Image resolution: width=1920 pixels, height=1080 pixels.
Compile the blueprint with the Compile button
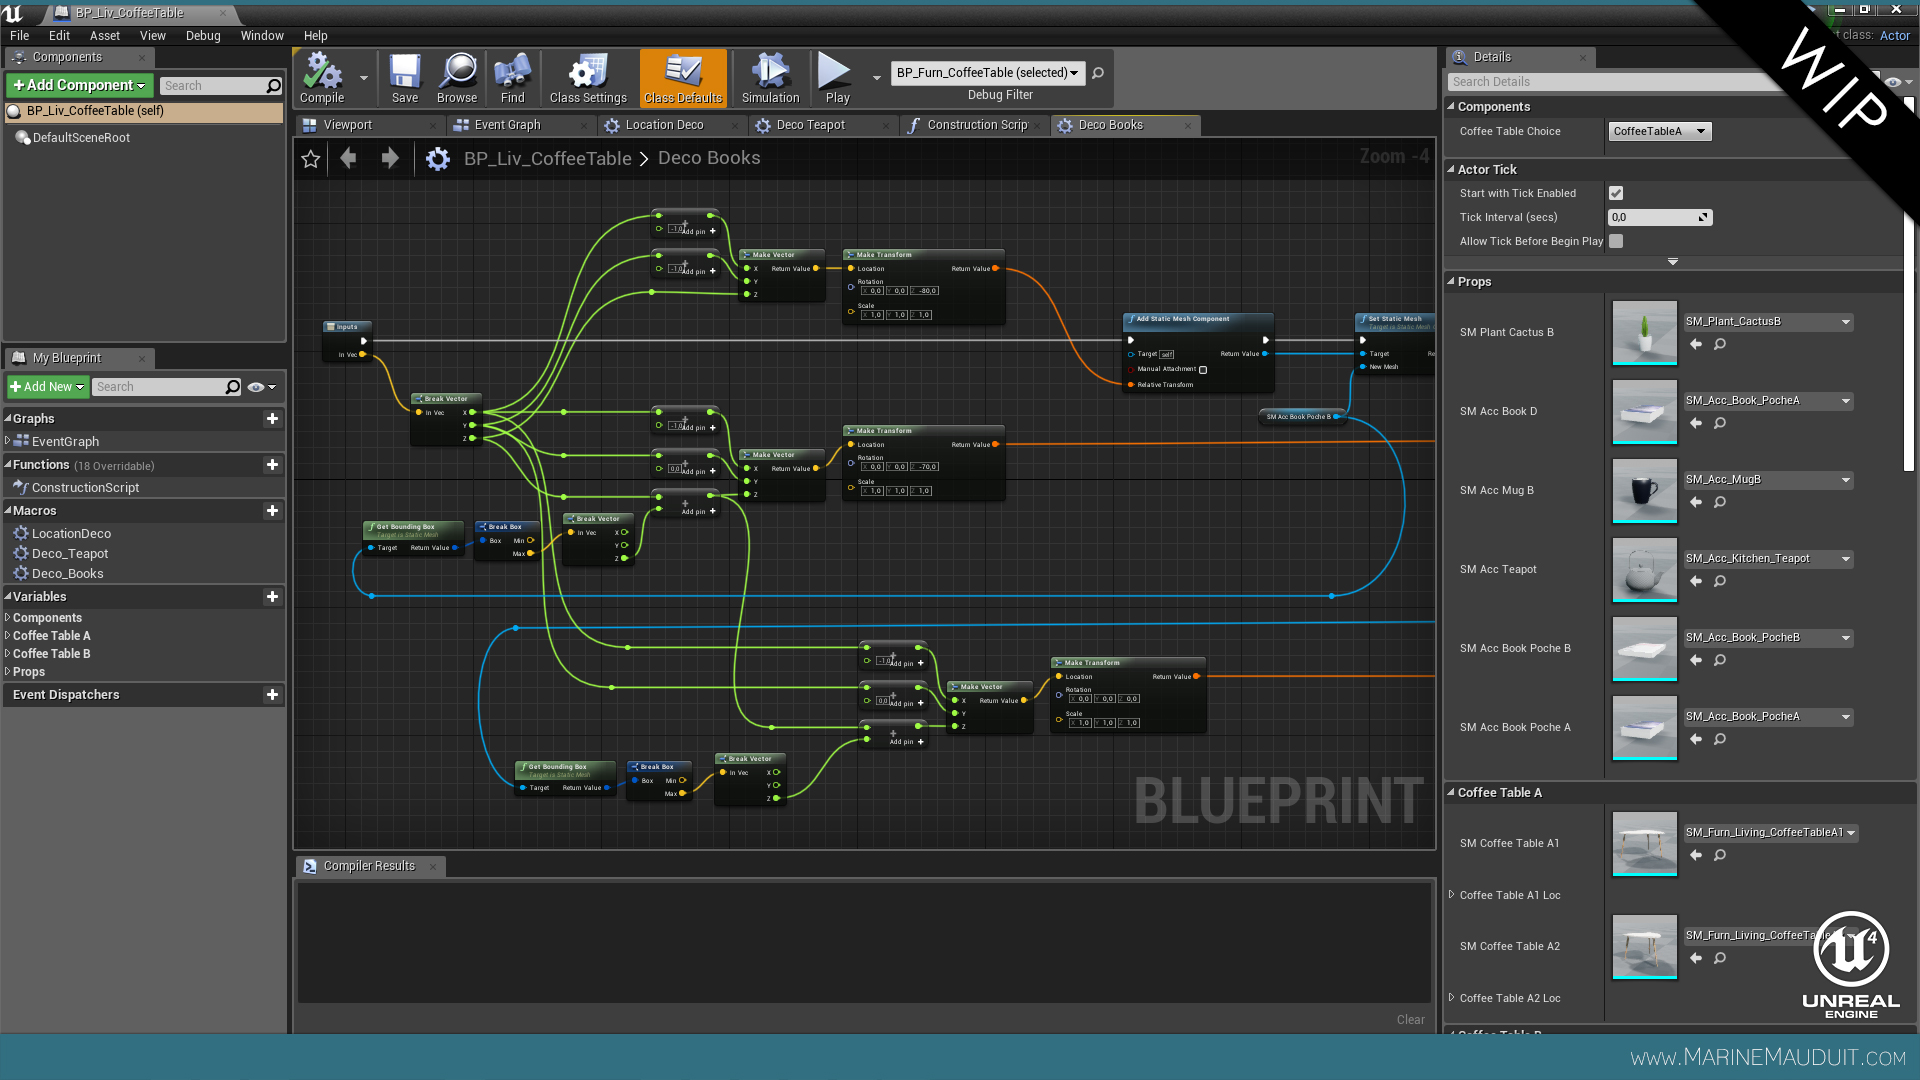point(322,78)
